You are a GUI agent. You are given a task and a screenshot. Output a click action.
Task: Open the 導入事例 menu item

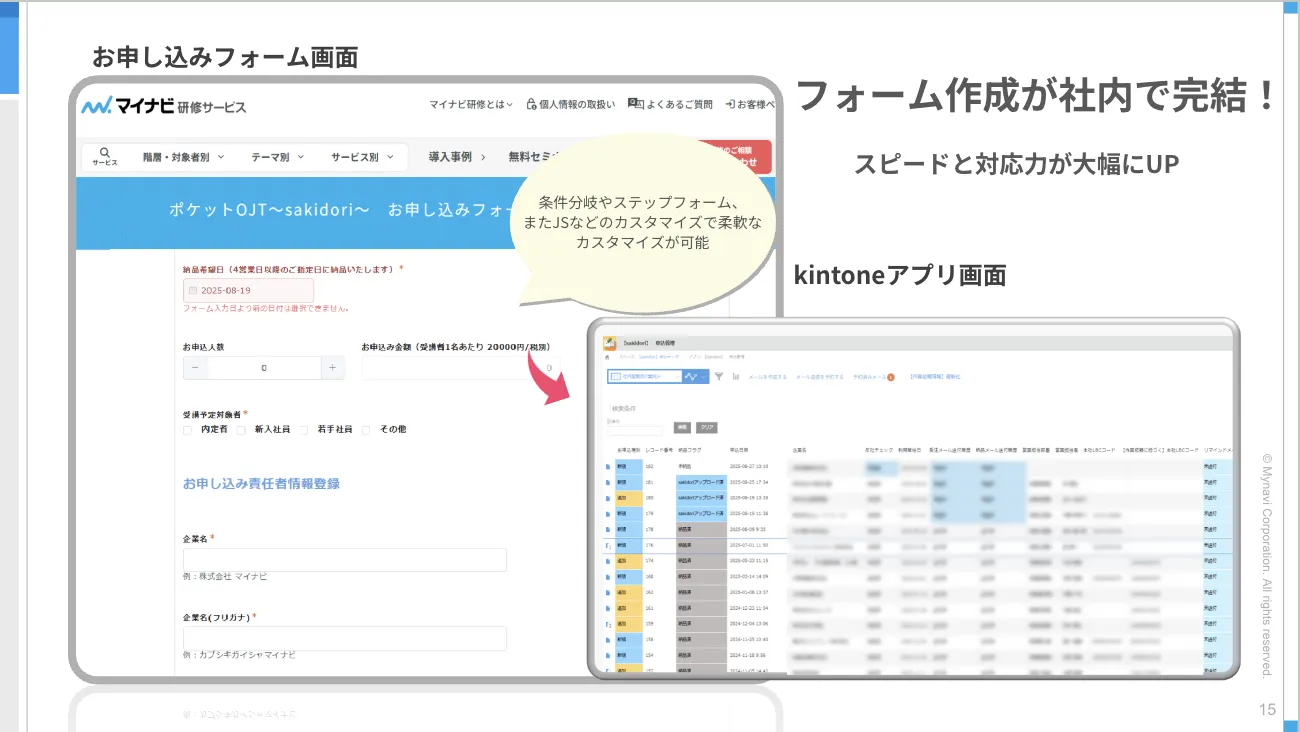tap(456, 157)
